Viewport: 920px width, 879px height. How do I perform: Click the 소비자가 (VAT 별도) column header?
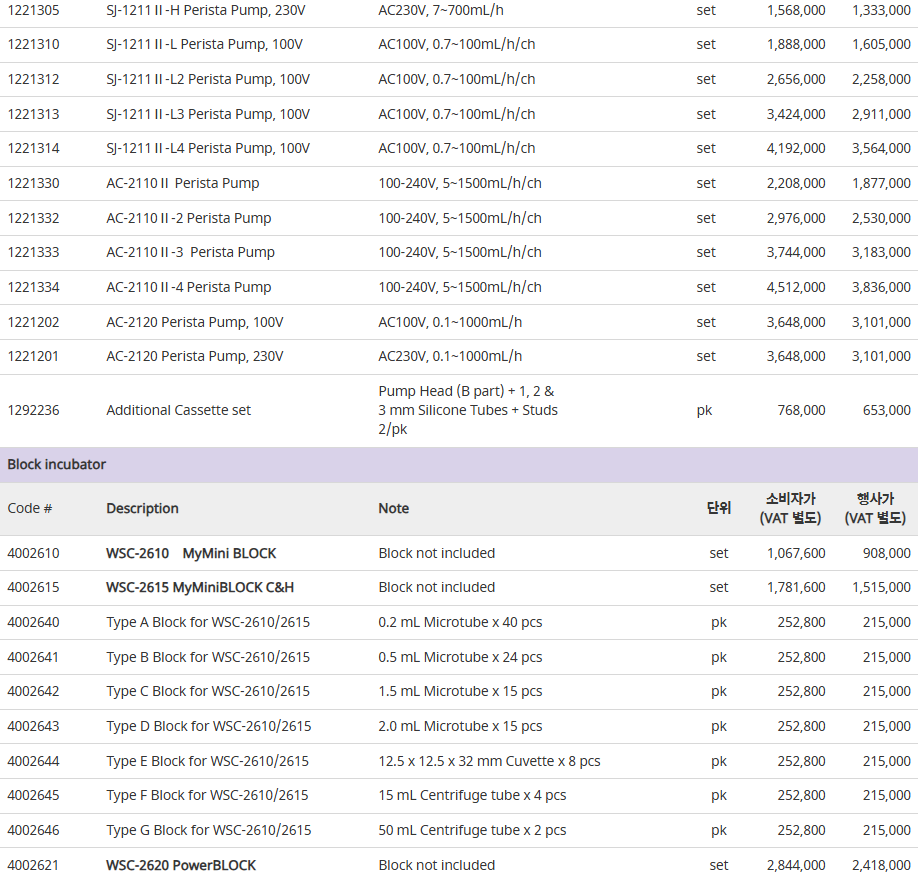point(790,509)
